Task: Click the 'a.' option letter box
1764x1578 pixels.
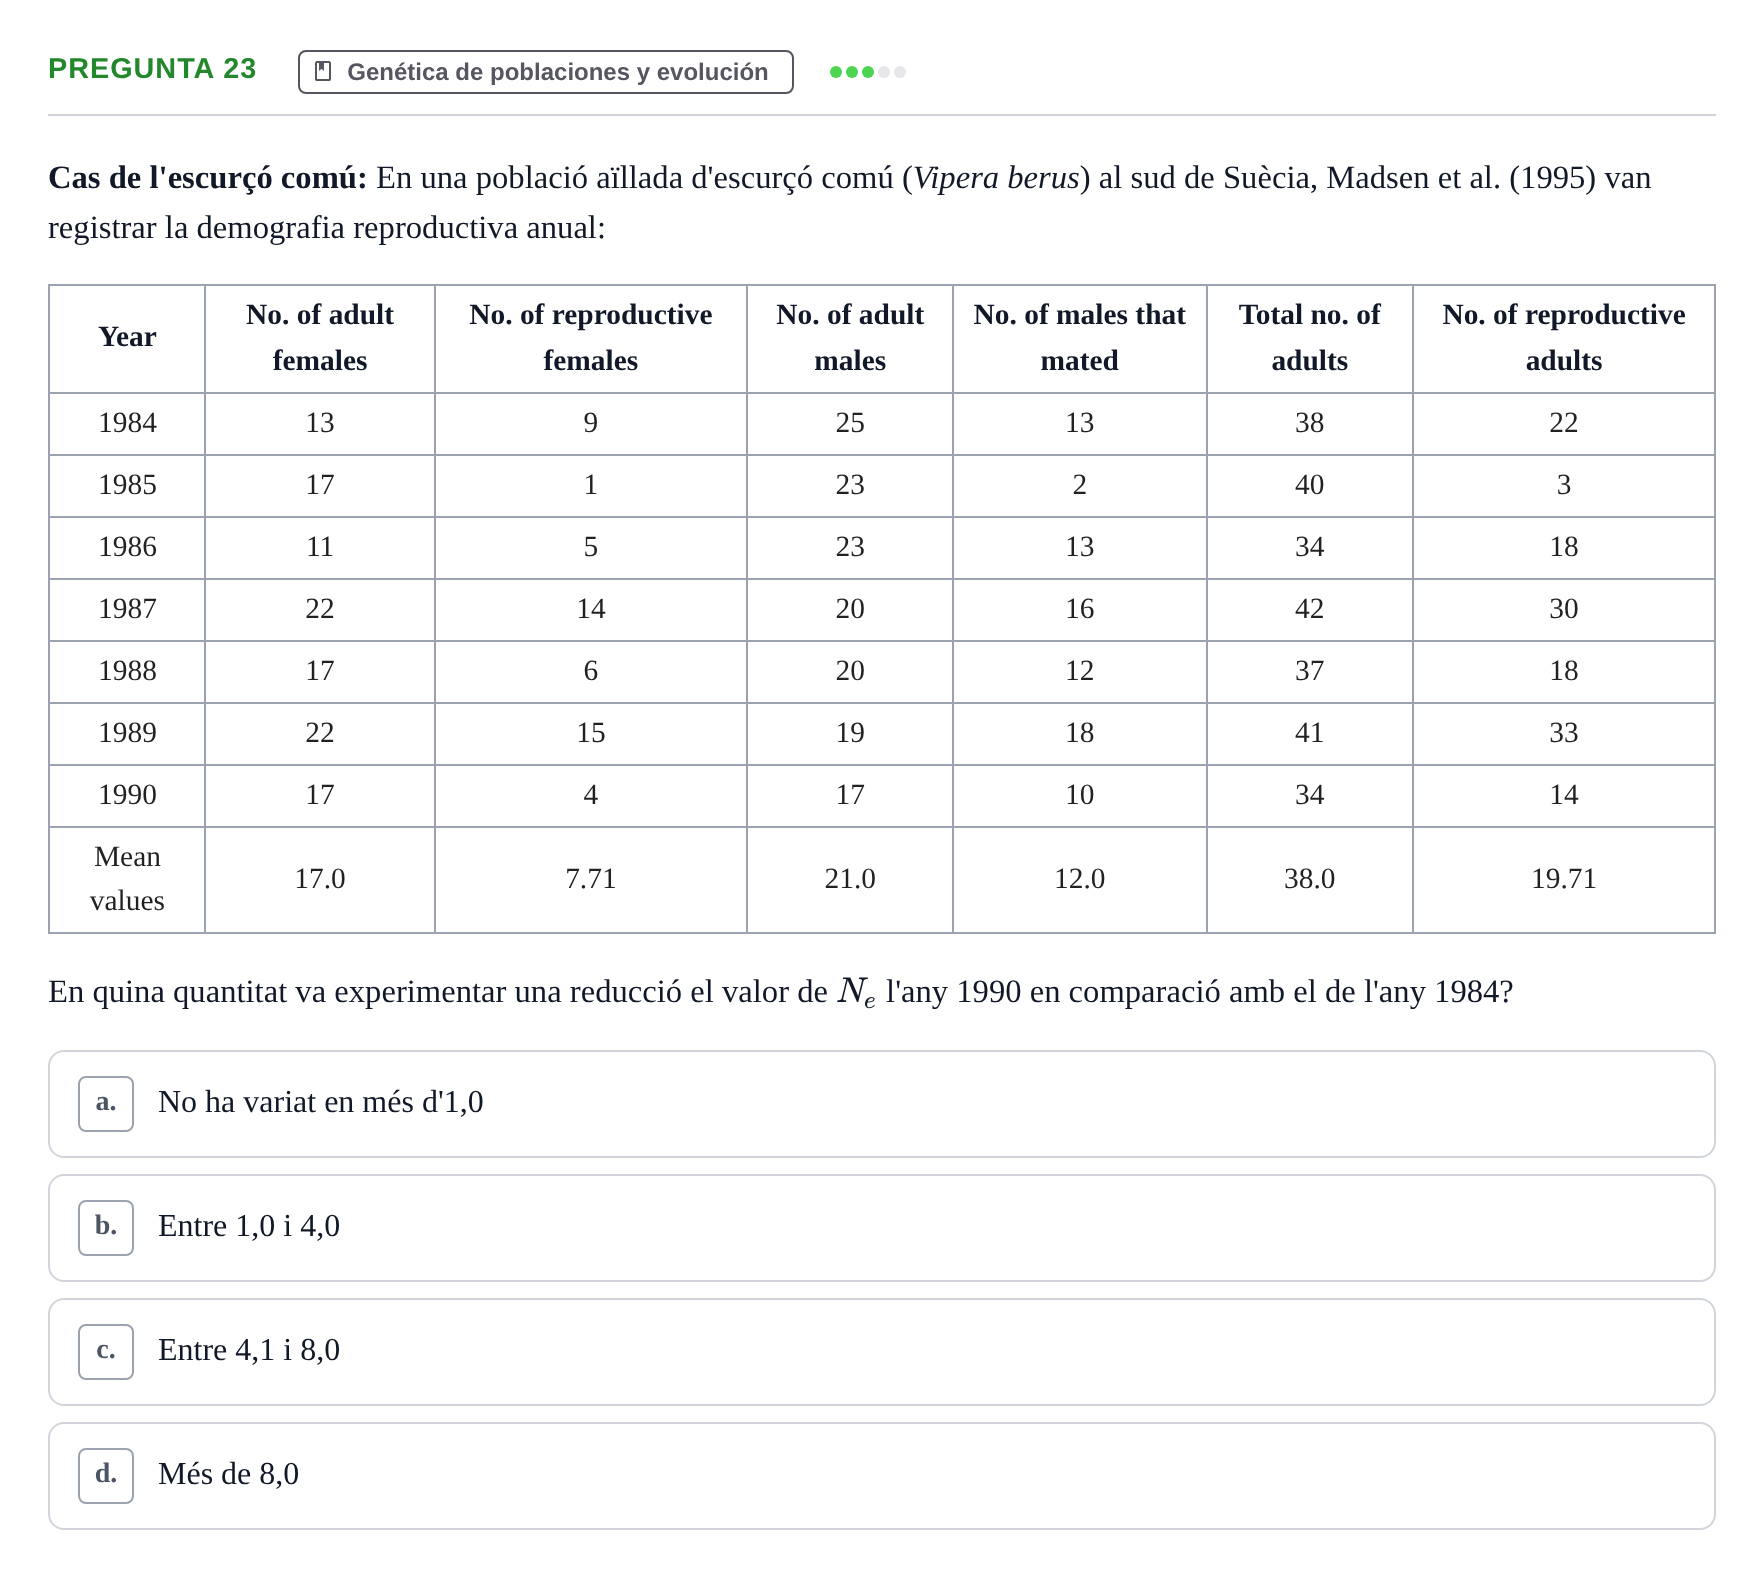Action: 106,1104
